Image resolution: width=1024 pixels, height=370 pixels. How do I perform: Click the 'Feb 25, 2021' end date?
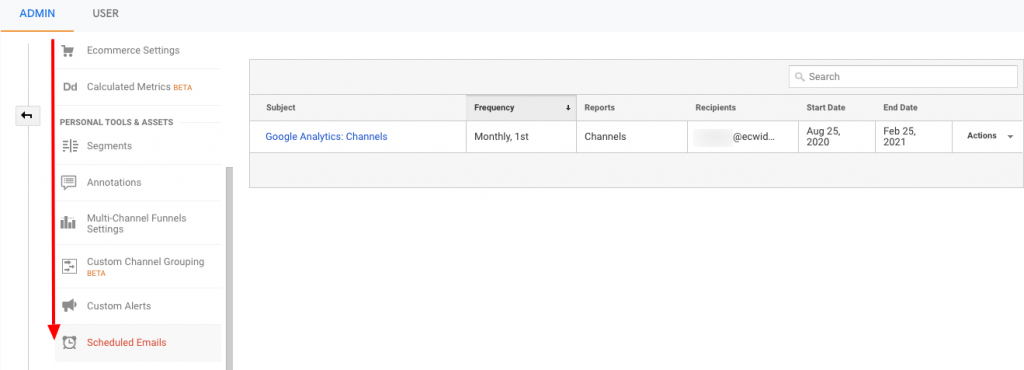pyautogui.click(x=901, y=136)
